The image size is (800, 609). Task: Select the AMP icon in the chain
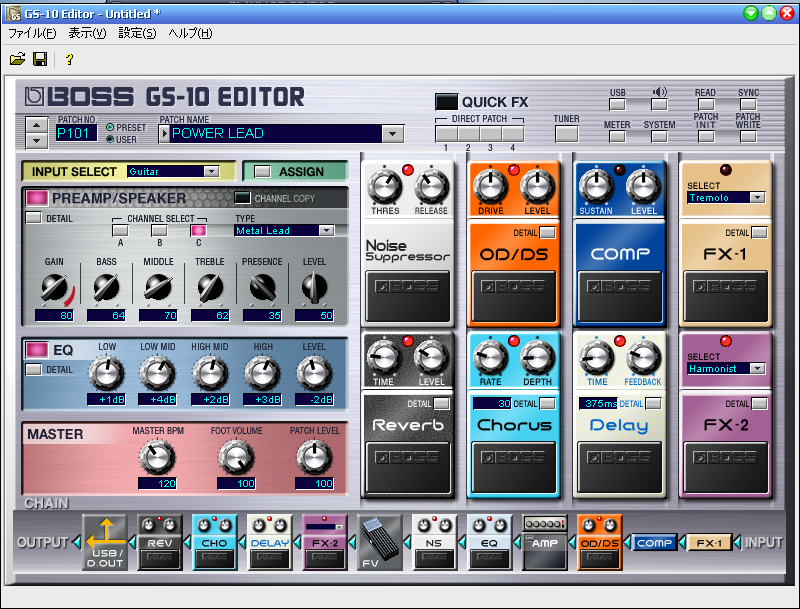(x=544, y=543)
